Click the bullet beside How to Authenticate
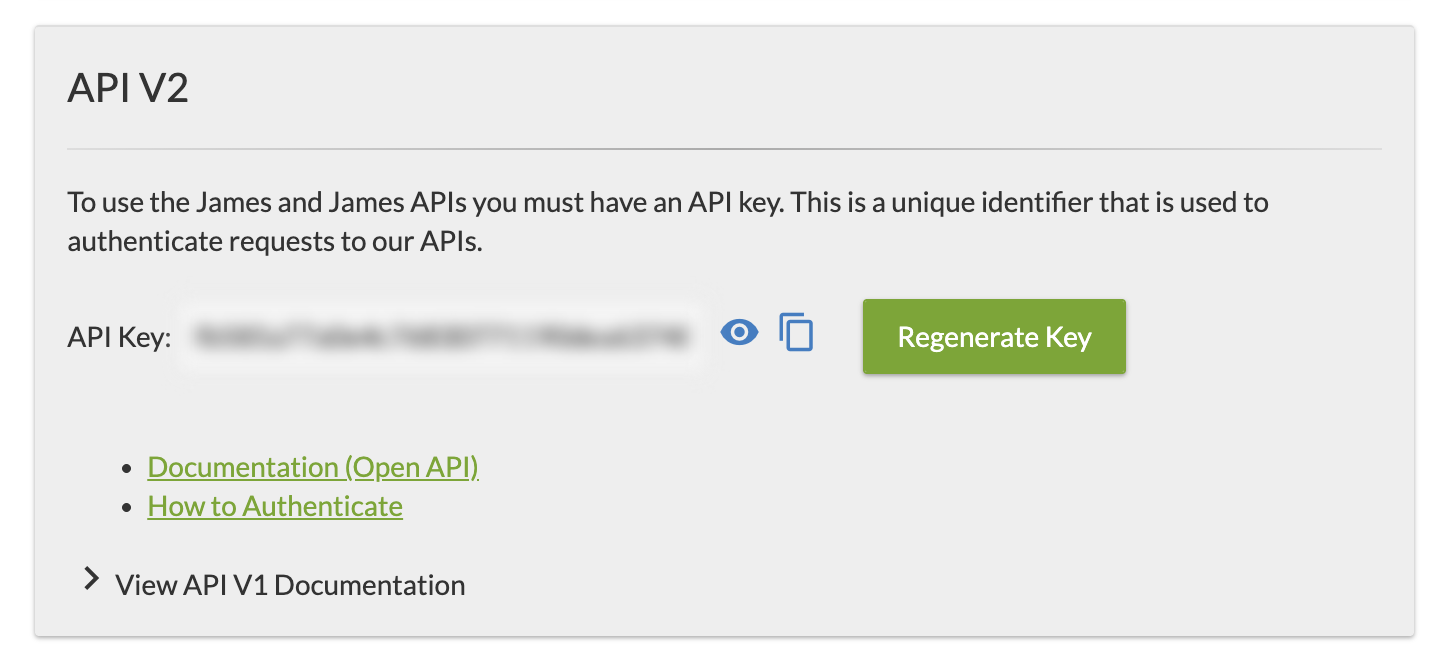Viewport: 1440px width, 664px height. click(126, 508)
